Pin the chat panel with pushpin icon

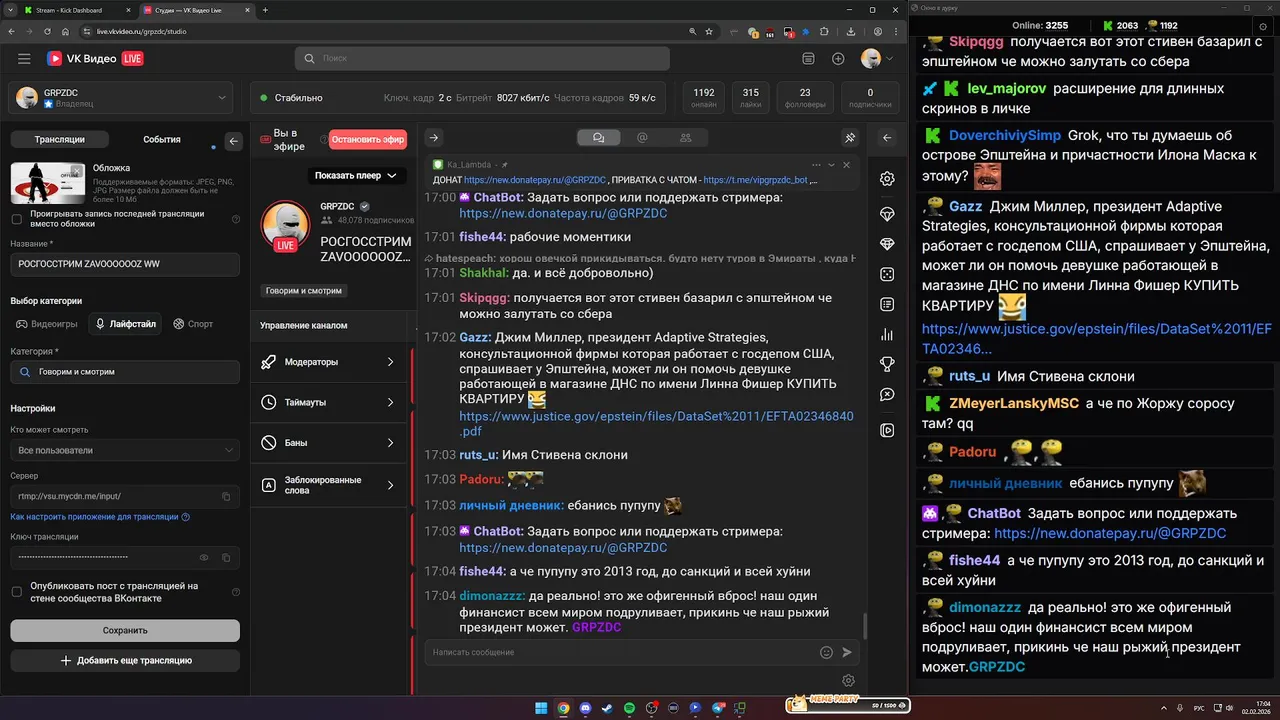coord(850,138)
